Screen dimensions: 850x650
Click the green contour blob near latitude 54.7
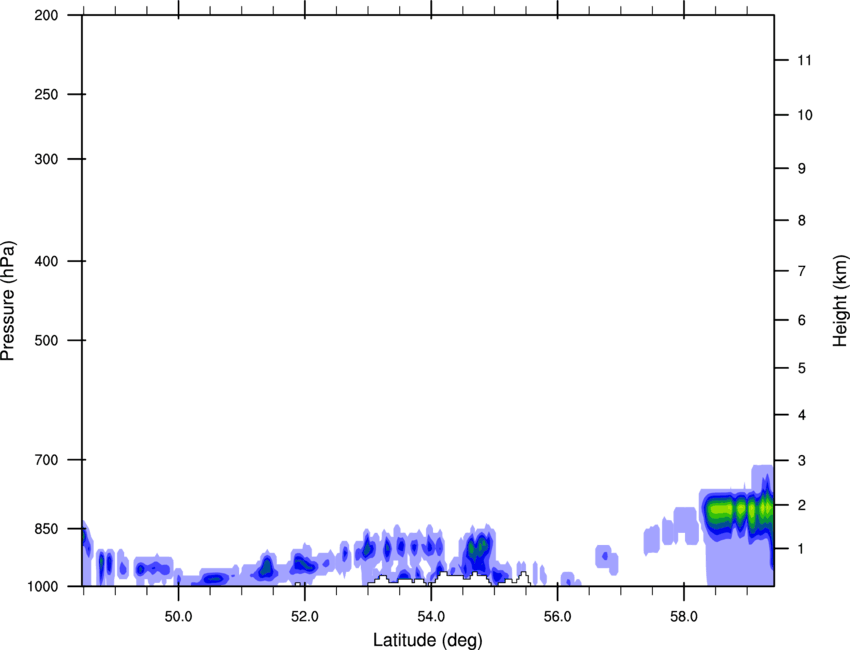[478, 548]
